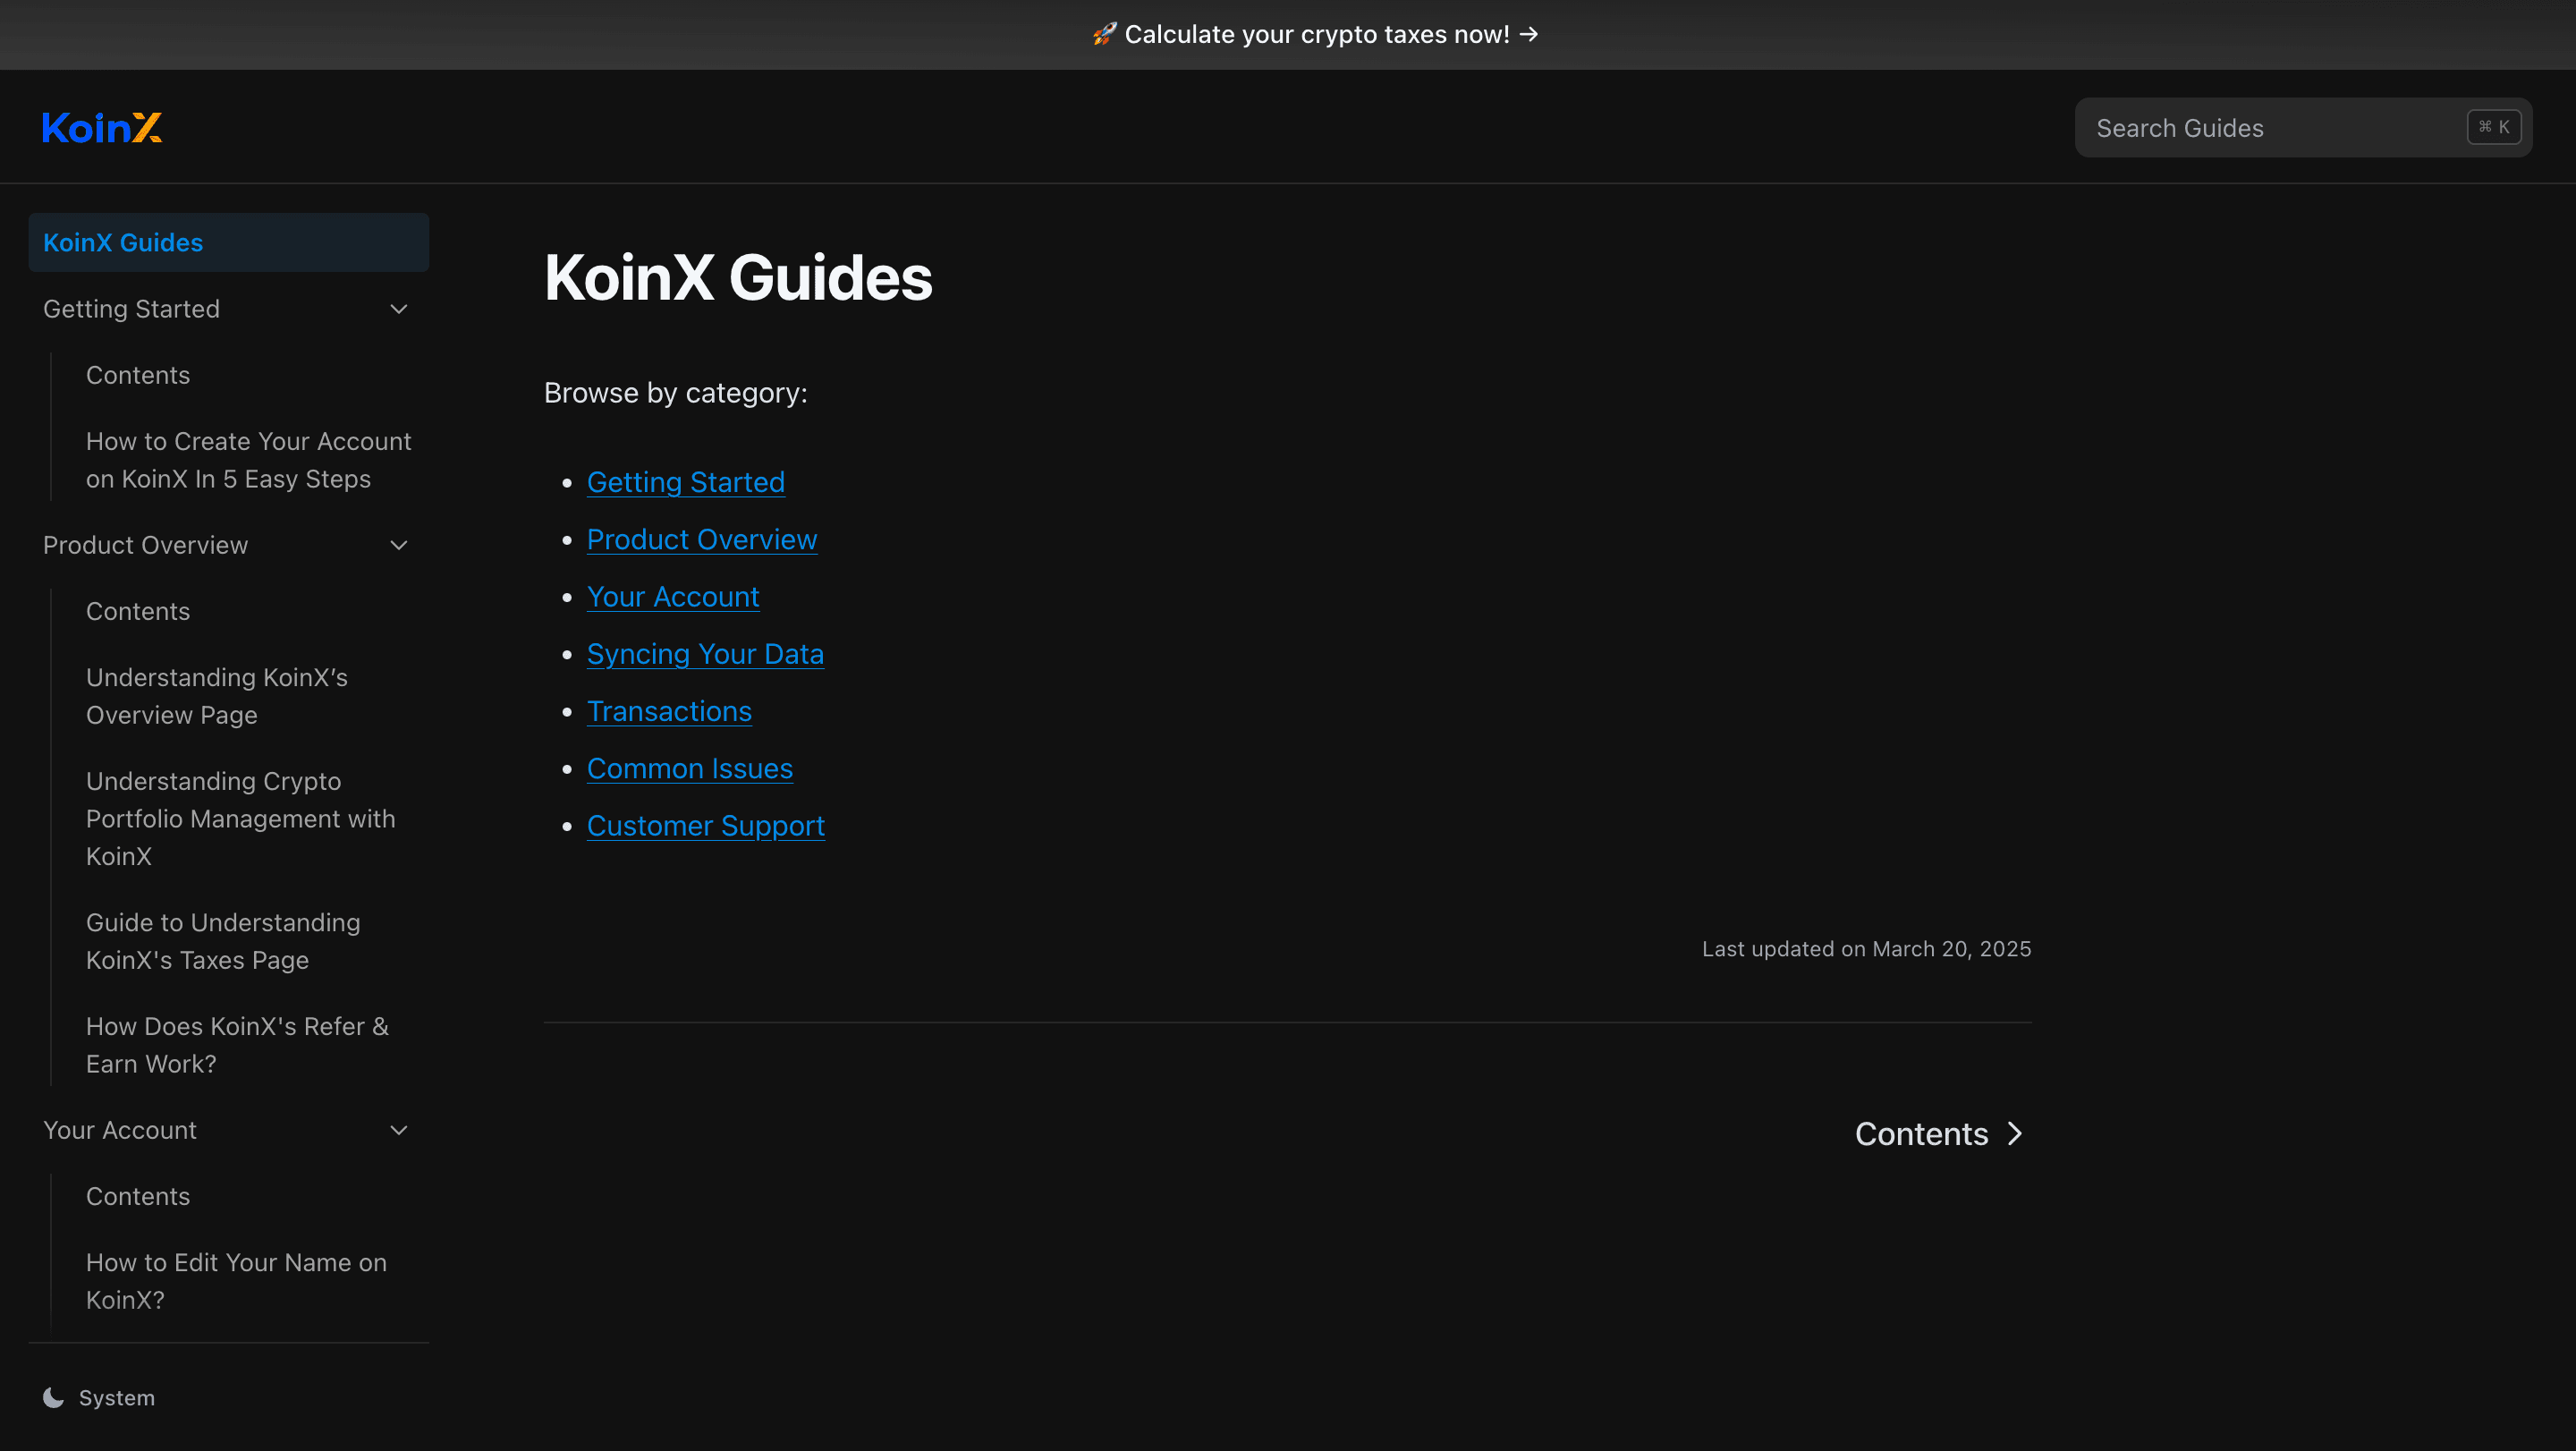The image size is (2576, 1451).
Task: Switch theme using the System button
Action: point(99,1397)
